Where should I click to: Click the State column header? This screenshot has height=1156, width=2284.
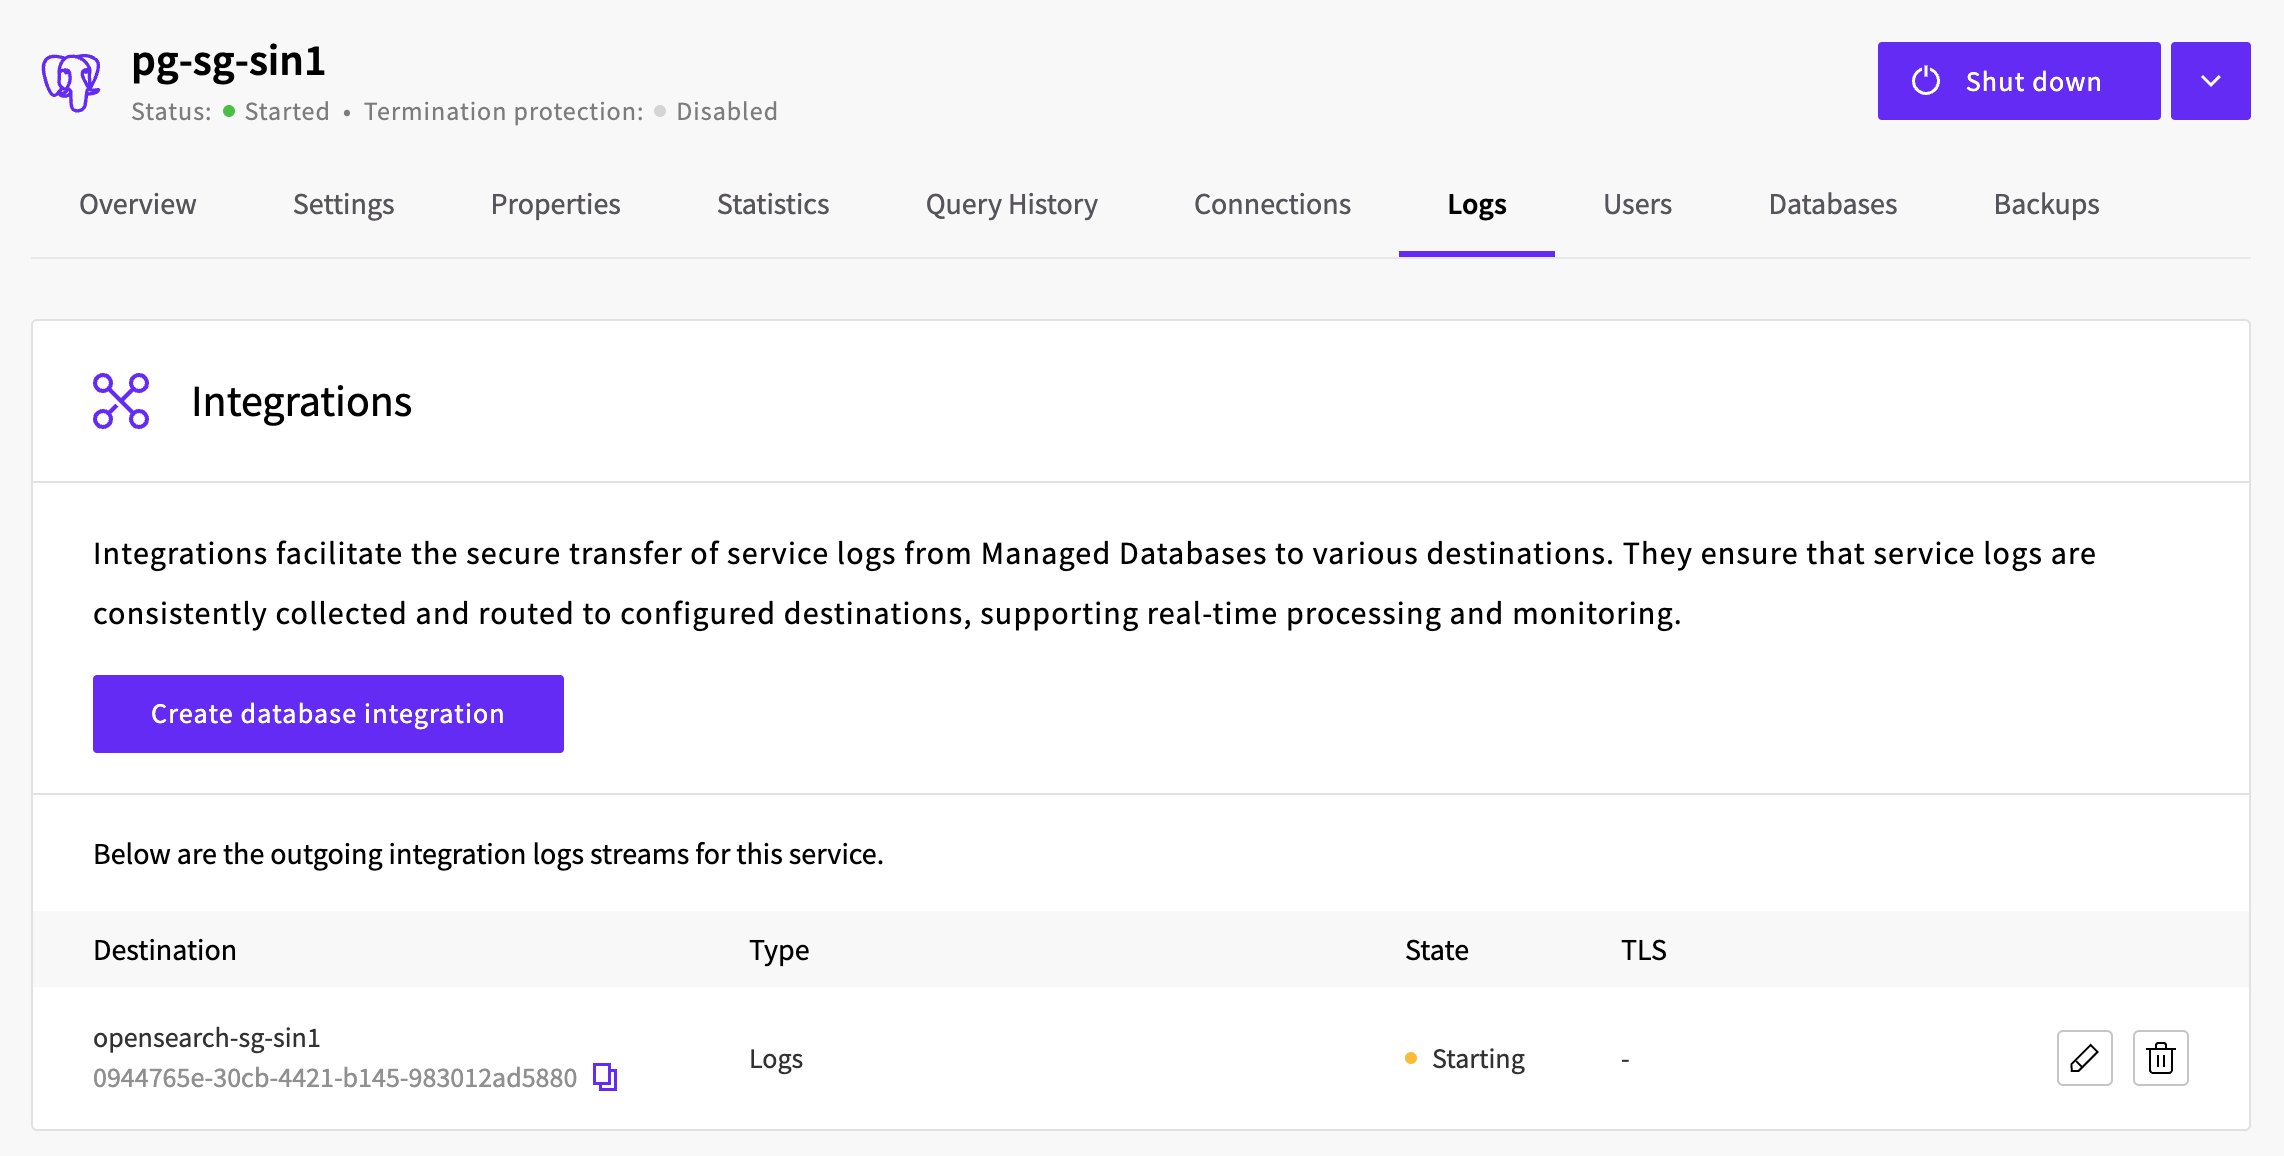(x=1436, y=950)
